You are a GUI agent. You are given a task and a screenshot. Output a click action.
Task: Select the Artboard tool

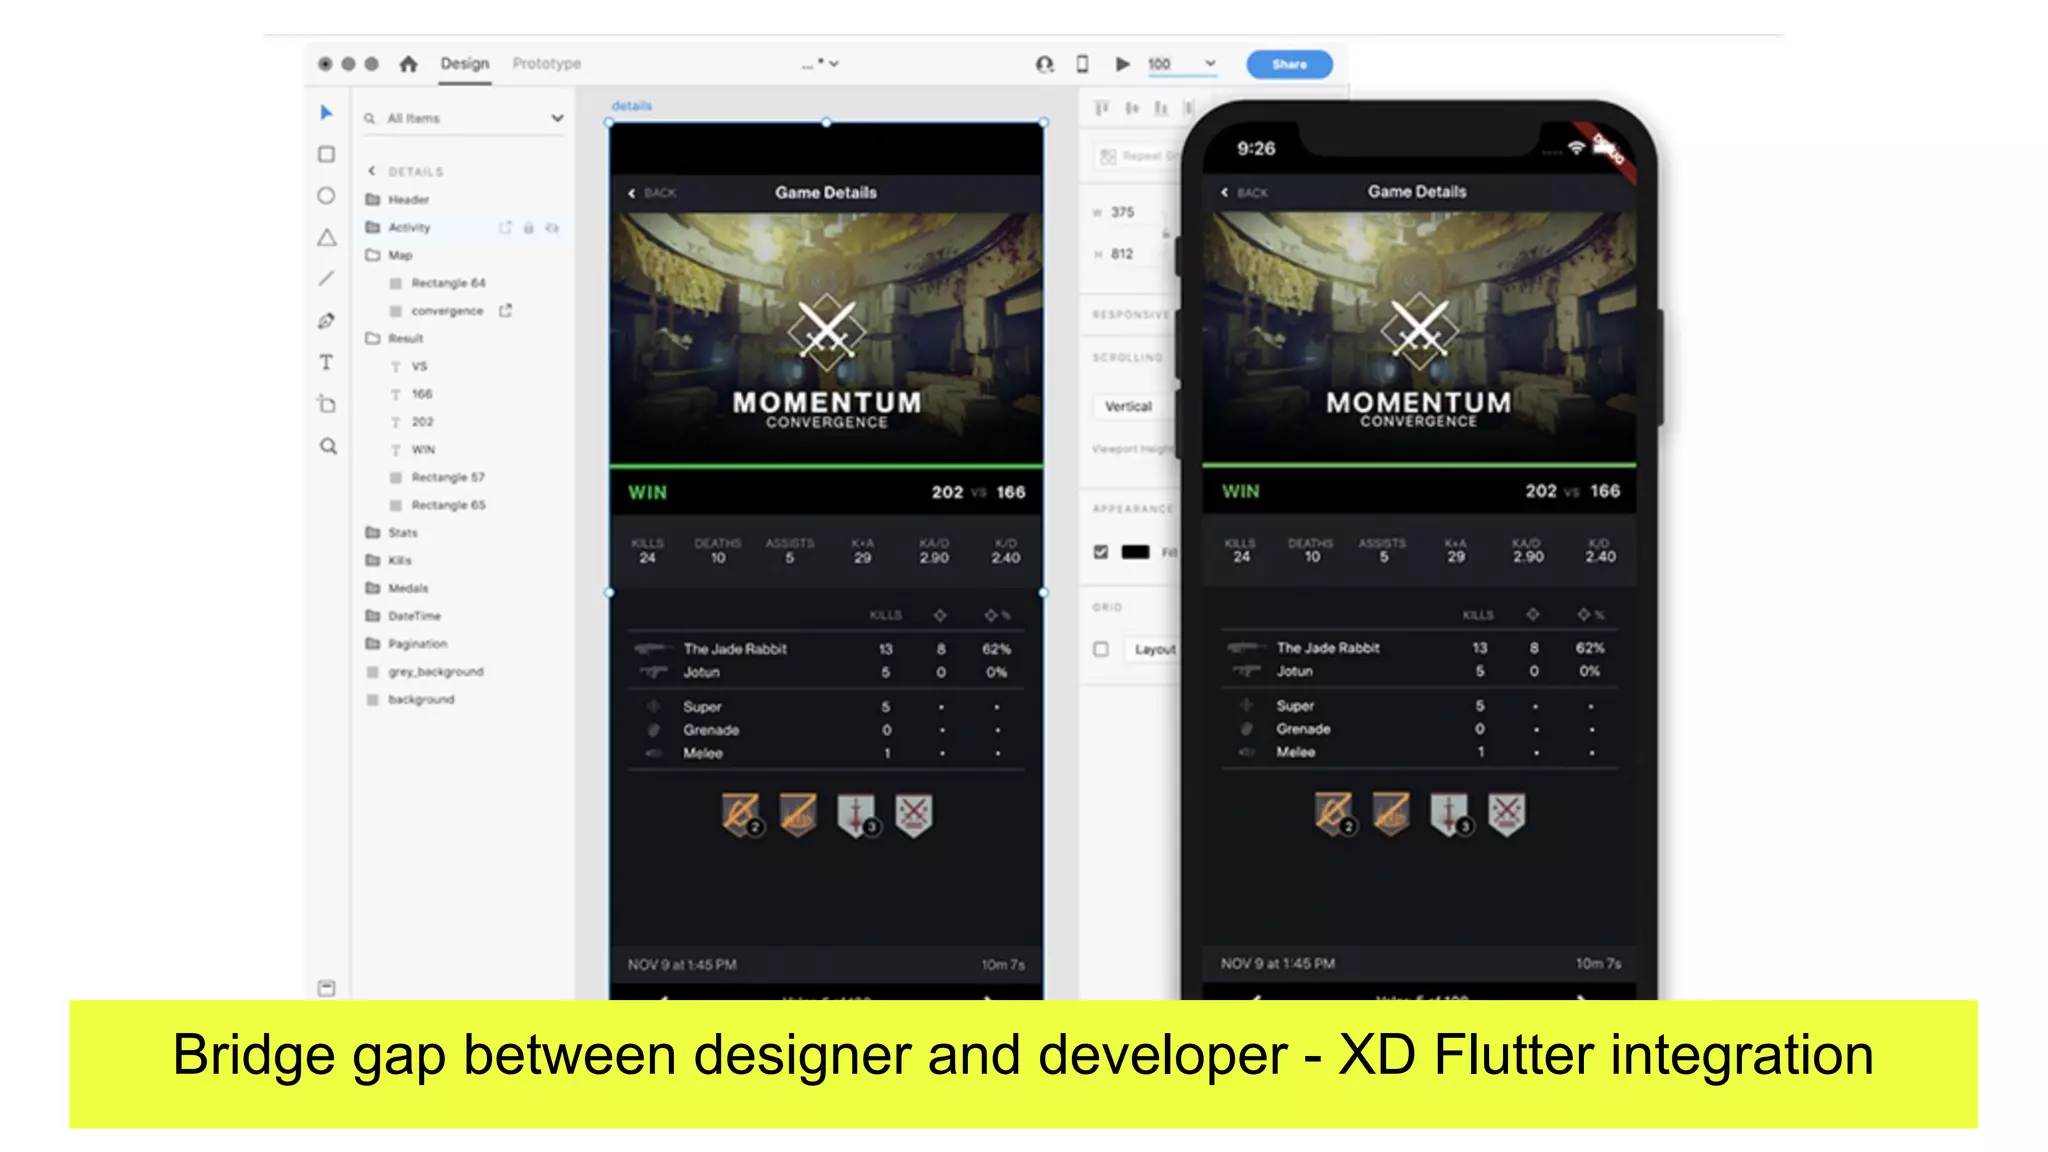pyautogui.click(x=326, y=404)
